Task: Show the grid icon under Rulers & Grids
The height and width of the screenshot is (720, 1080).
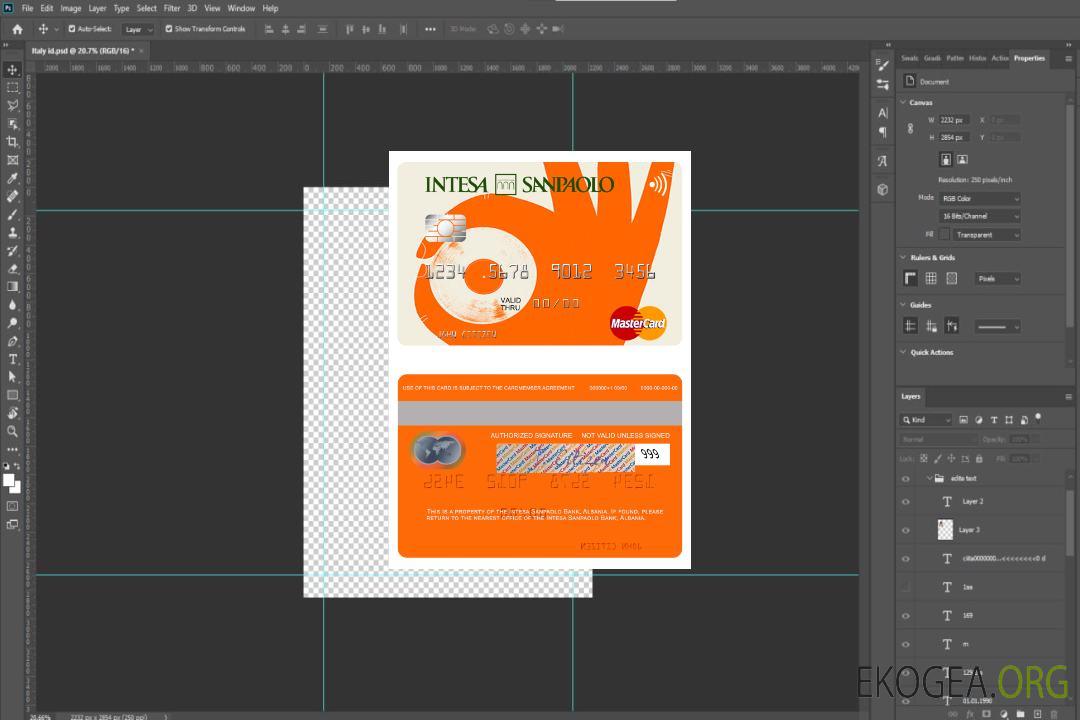Action: pyautogui.click(x=931, y=278)
